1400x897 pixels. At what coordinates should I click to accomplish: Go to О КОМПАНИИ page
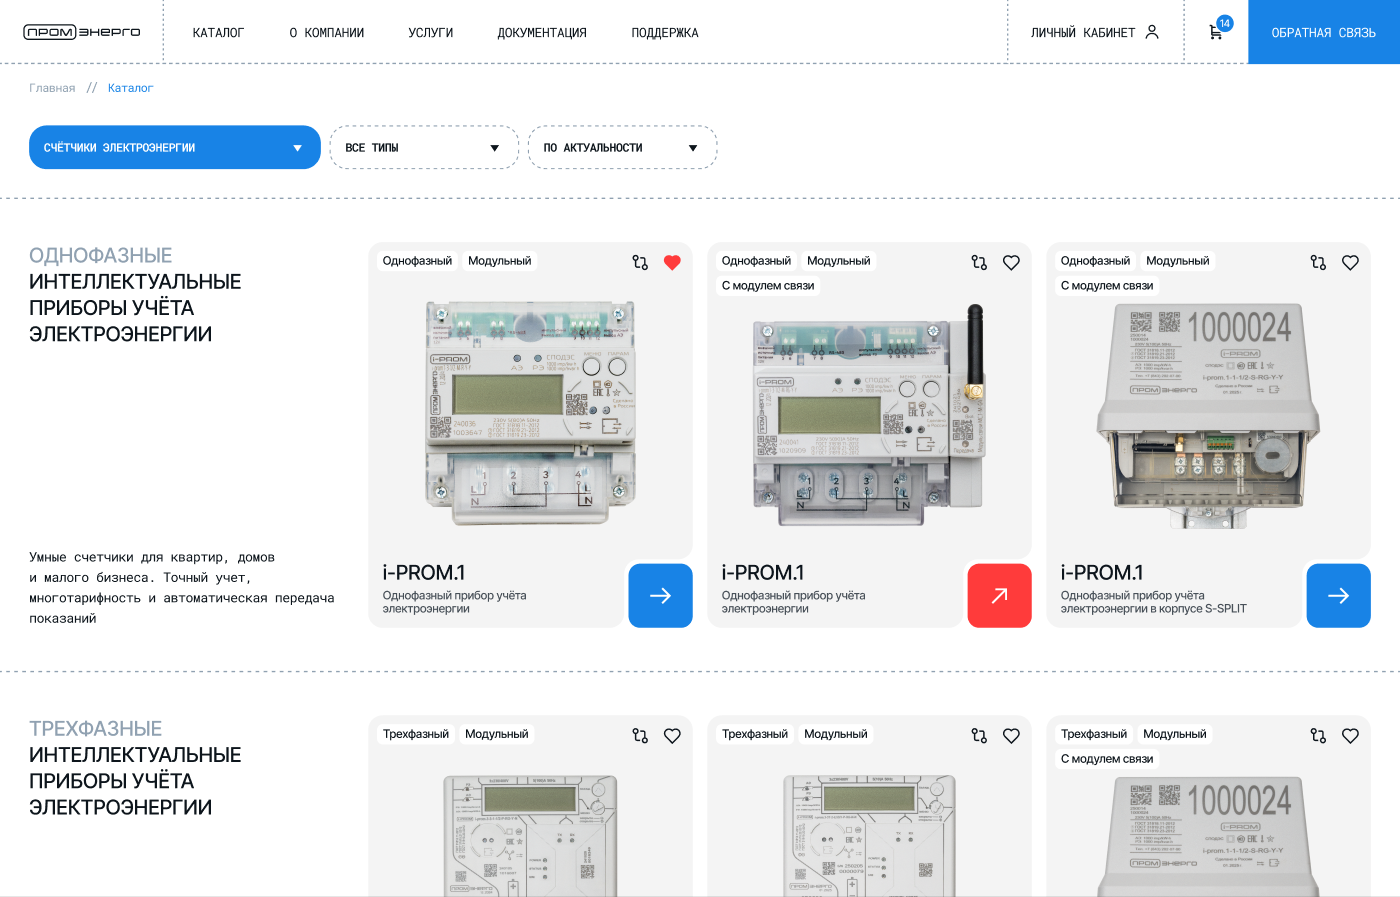[327, 33]
